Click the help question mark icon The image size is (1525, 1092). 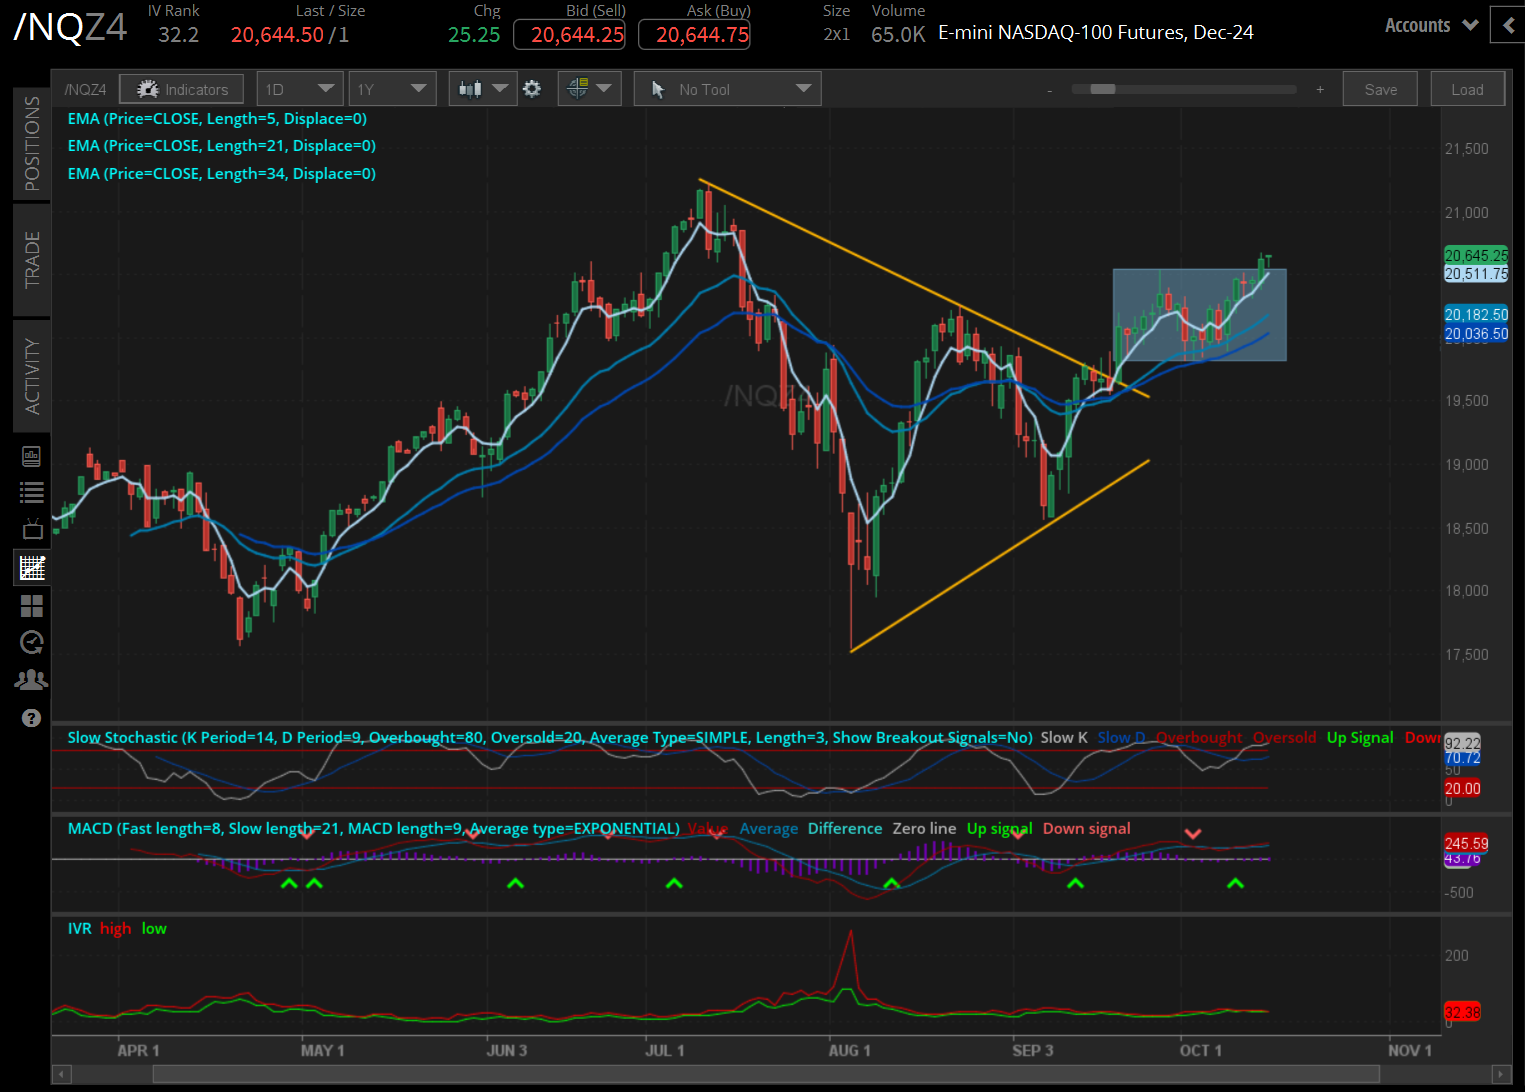pyautogui.click(x=31, y=717)
